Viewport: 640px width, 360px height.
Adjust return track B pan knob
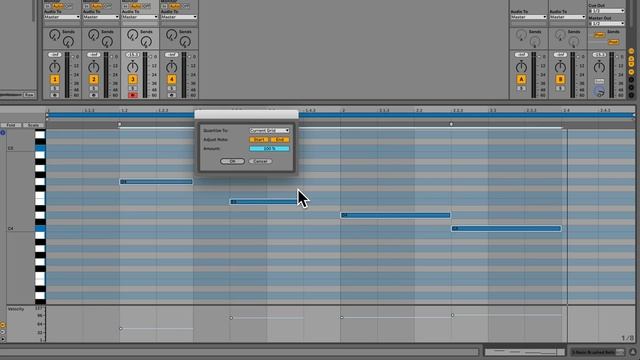click(560, 67)
